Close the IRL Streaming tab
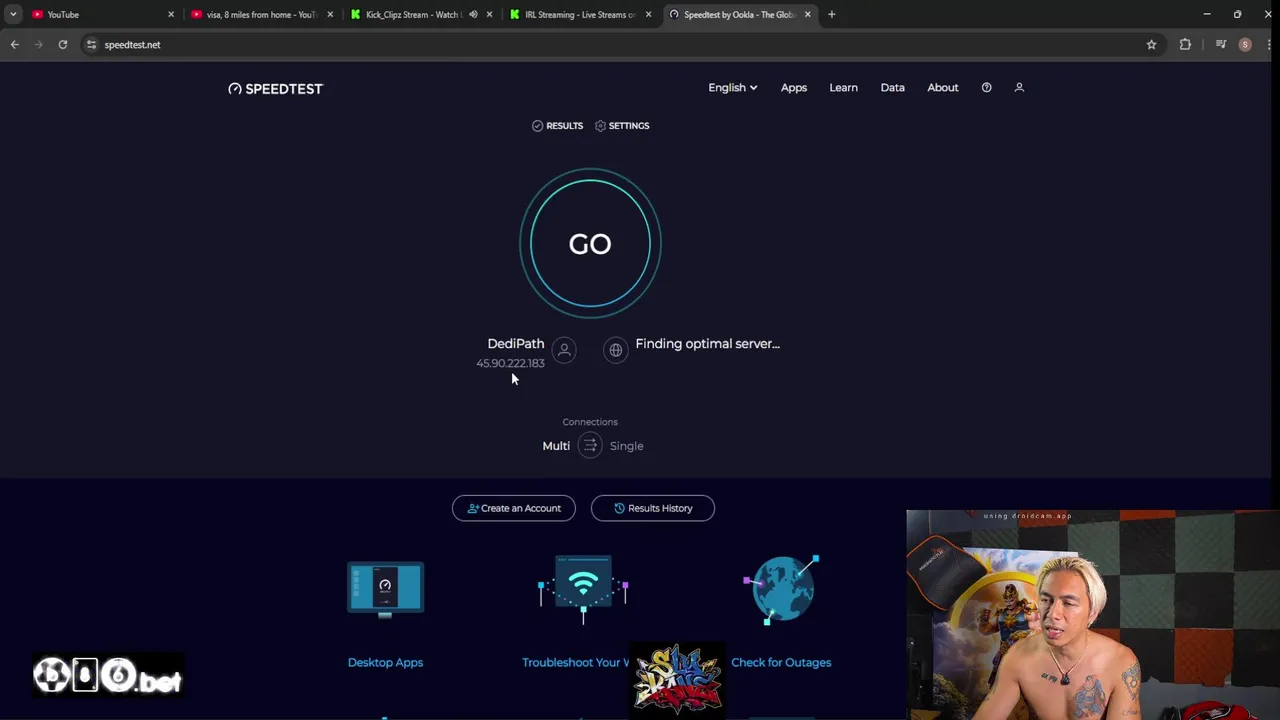This screenshot has width=1280, height=720. (x=648, y=15)
